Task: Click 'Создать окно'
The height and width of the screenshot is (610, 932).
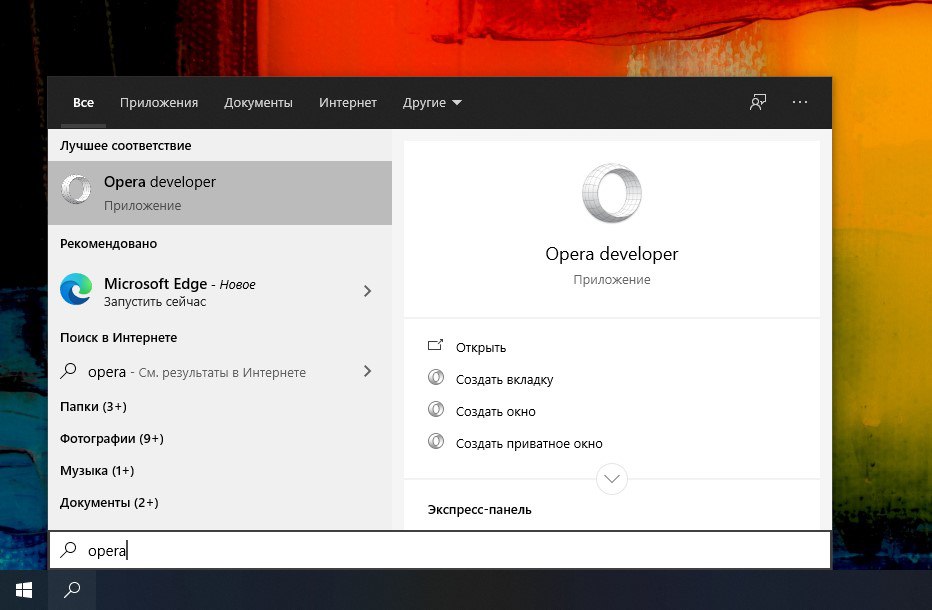Action: [x=496, y=411]
